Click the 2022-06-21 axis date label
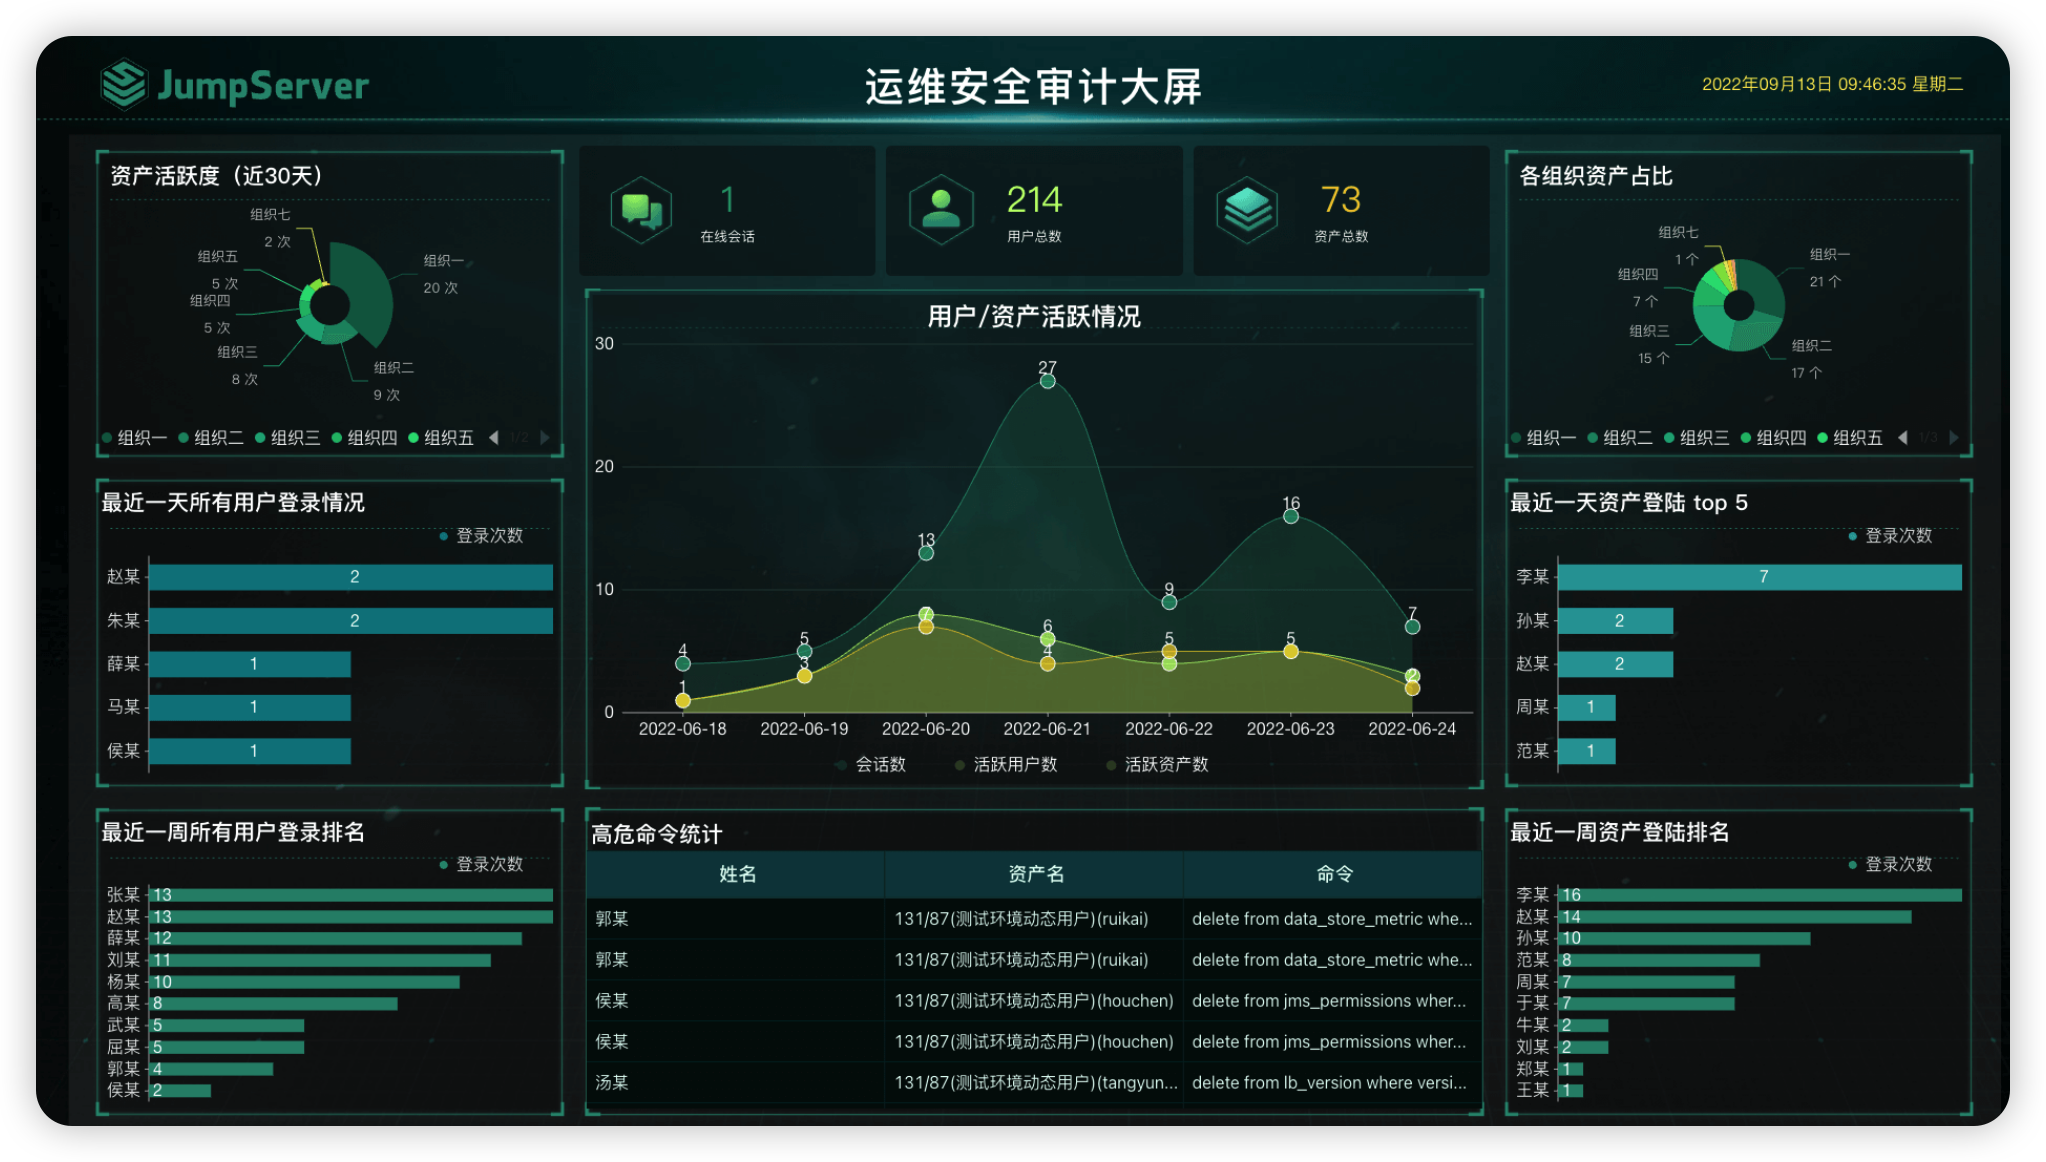 pyautogui.click(x=1046, y=729)
